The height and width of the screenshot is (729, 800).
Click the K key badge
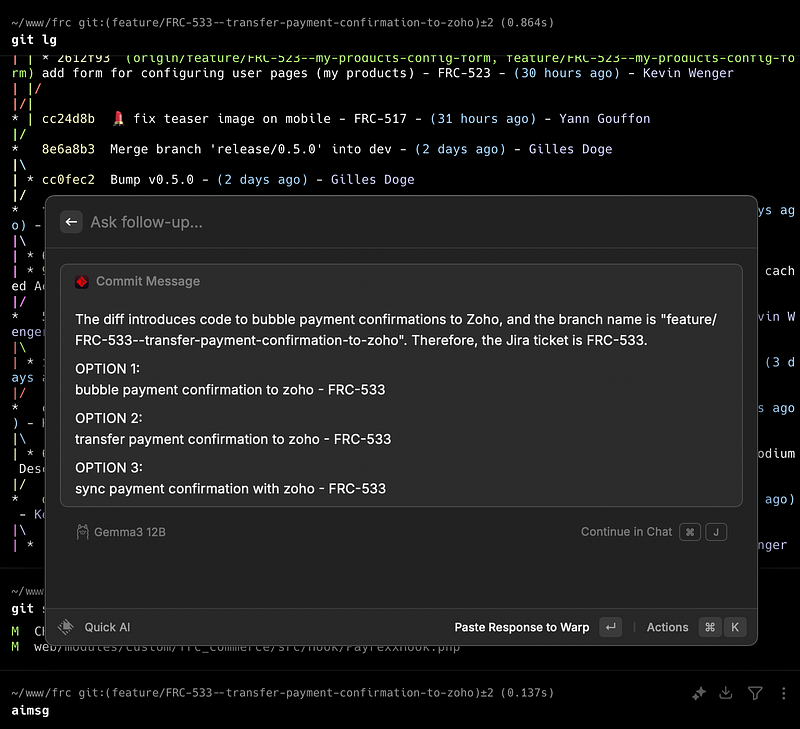click(735, 627)
